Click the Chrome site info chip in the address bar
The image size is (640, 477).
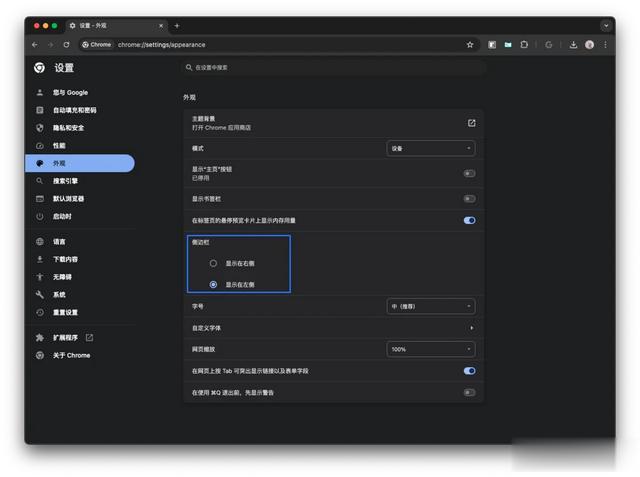coord(97,45)
